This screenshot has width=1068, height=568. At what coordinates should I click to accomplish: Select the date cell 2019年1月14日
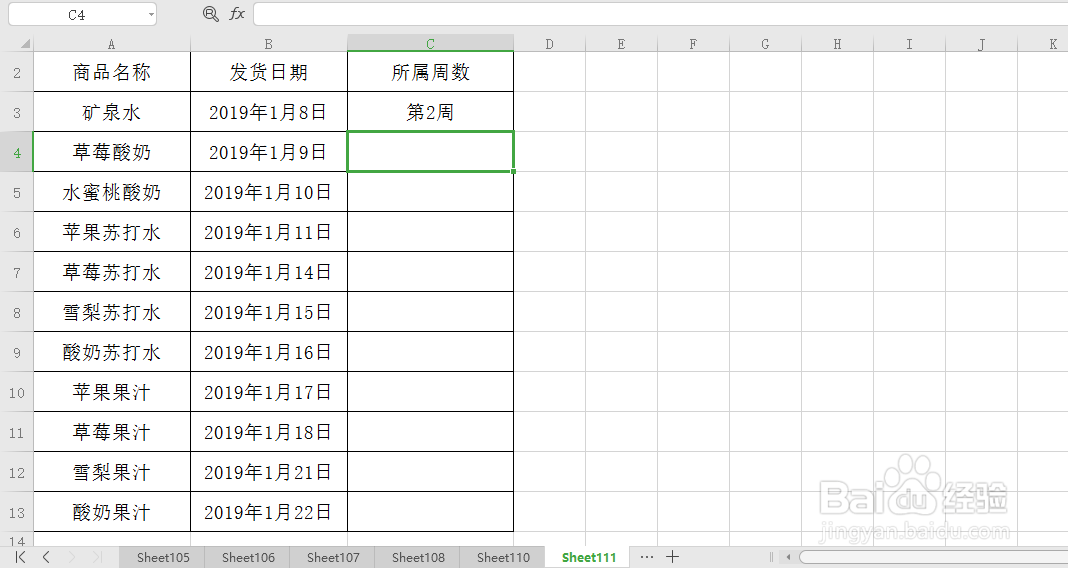(x=268, y=272)
